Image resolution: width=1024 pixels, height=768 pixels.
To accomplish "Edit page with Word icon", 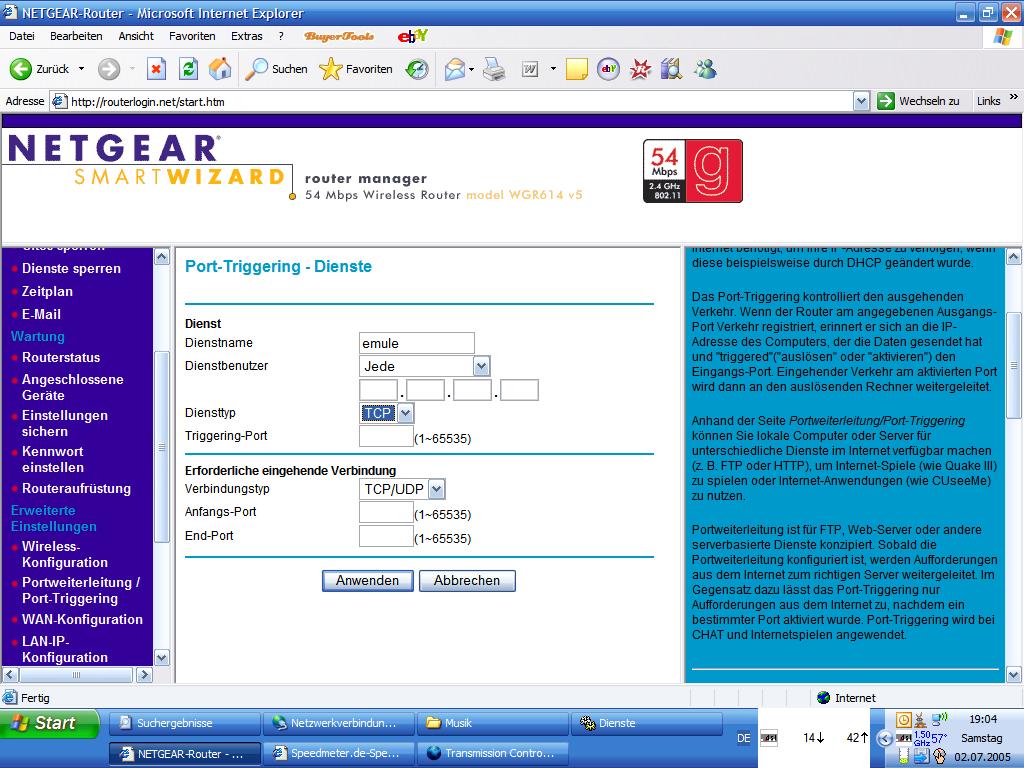I will (530, 69).
